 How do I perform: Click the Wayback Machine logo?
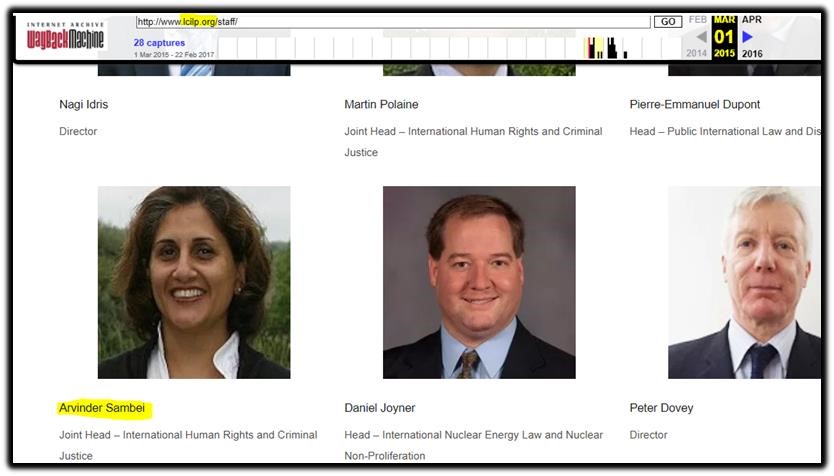pyautogui.click(x=65, y=36)
